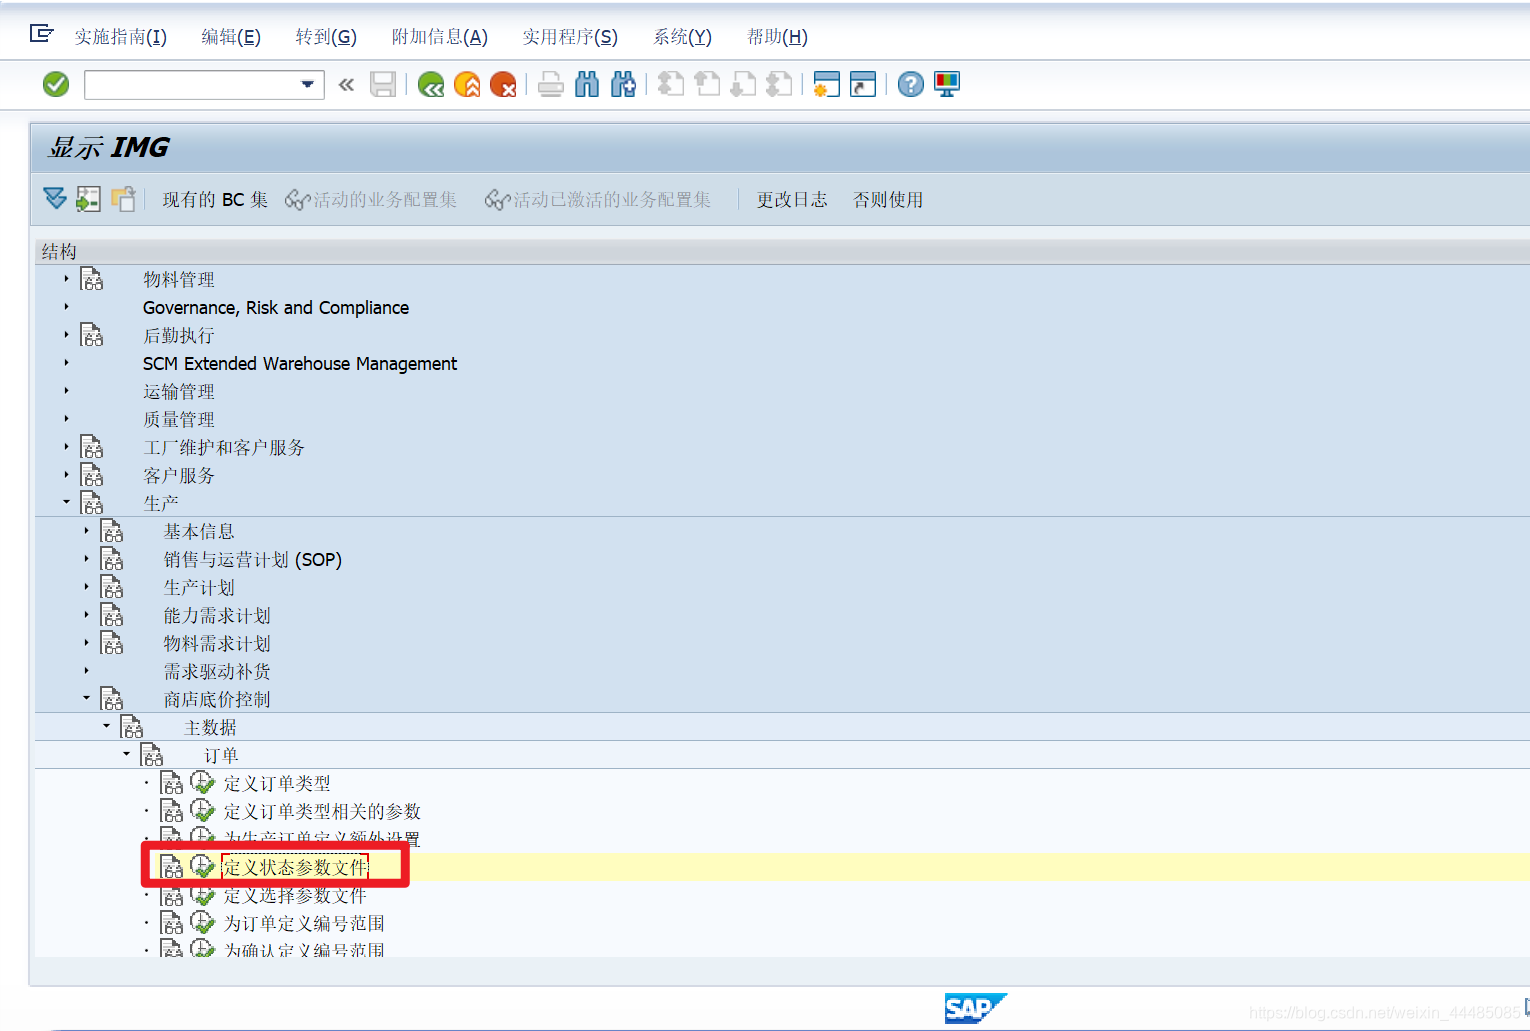Click the green Back arrow icon

(x=431, y=85)
